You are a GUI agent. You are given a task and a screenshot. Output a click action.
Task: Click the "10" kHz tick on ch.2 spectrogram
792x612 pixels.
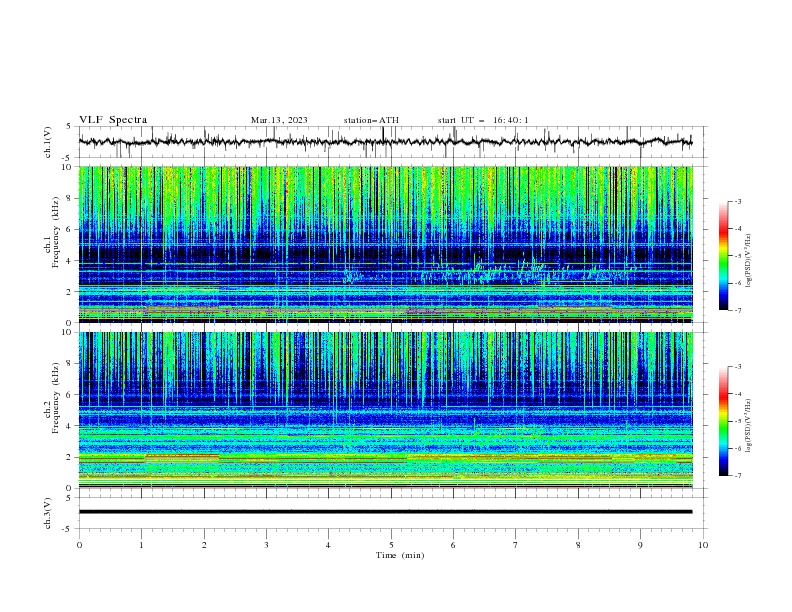point(68,332)
